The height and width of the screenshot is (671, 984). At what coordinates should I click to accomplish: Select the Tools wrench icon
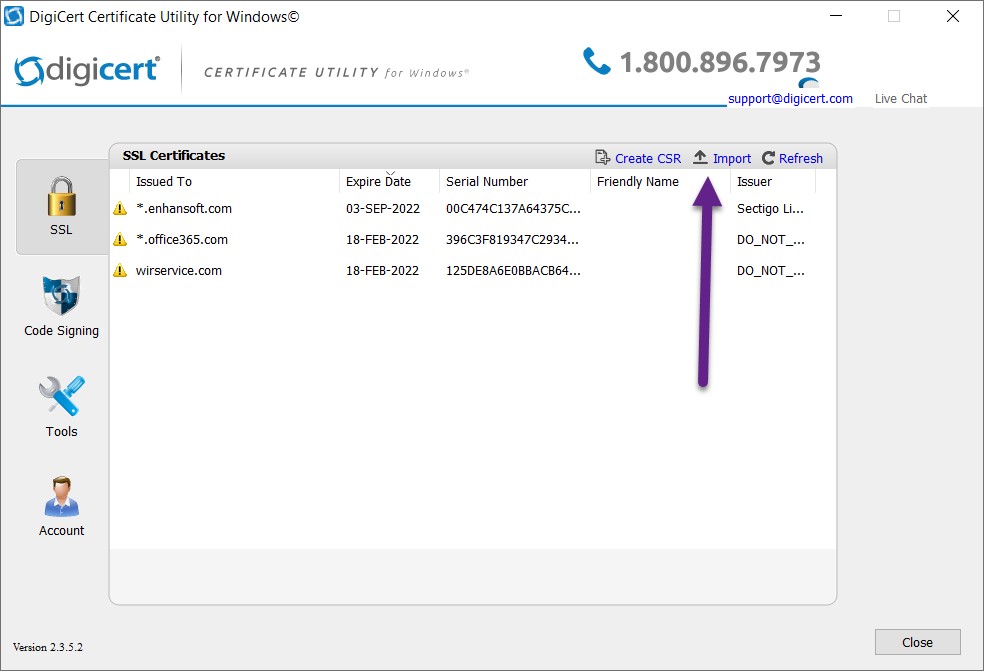pyautogui.click(x=61, y=398)
